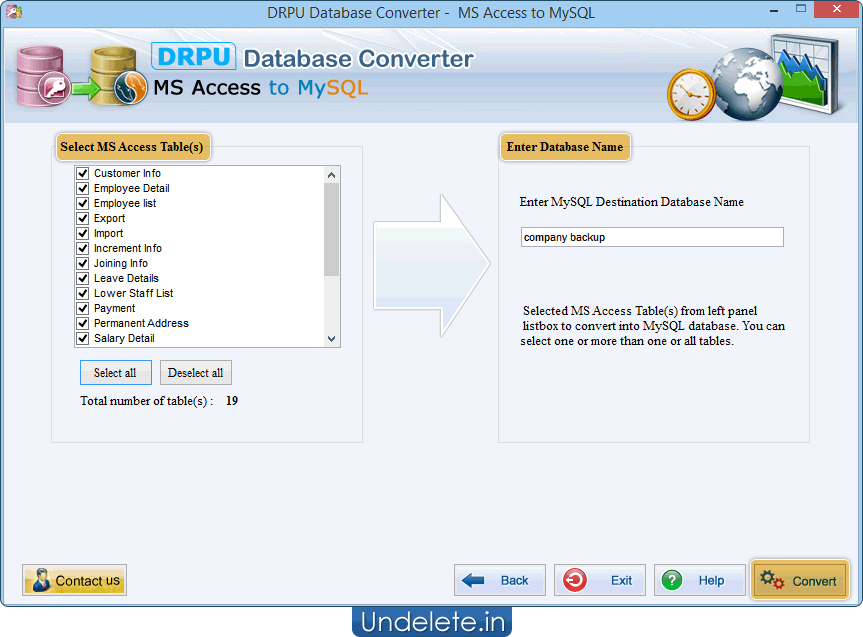Uncheck the Customer Info table checkbox
The width and height of the screenshot is (863, 637).
pyautogui.click(x=83, y=173)
